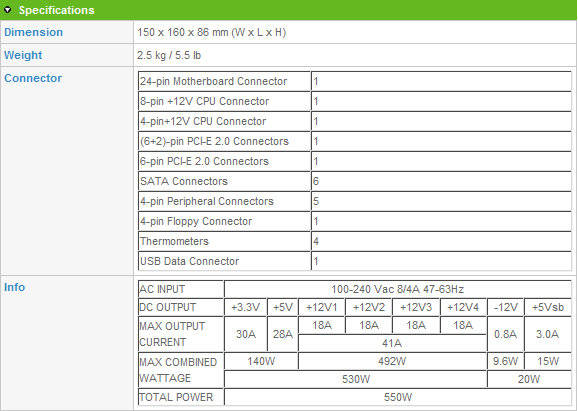The width and height of the screenshot is (578, 411).
Task: Click the TOTAL POWER label
Action: click(176, 397)
